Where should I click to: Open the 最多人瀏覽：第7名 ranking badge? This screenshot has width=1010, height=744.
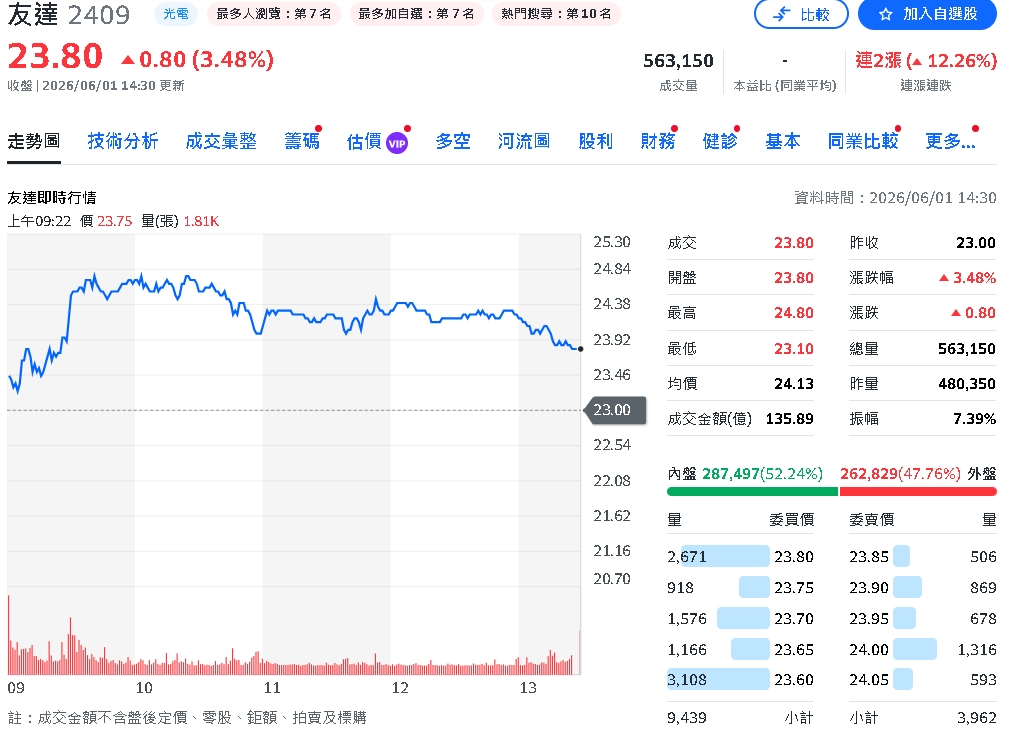tap(274, 14)
